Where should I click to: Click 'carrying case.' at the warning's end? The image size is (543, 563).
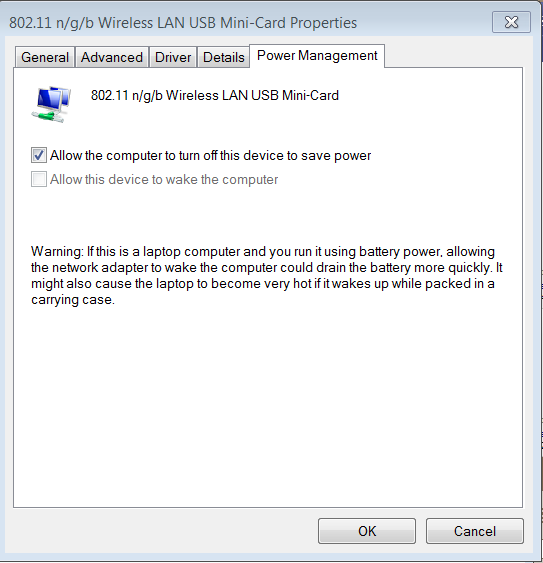(x=73, y=299)
